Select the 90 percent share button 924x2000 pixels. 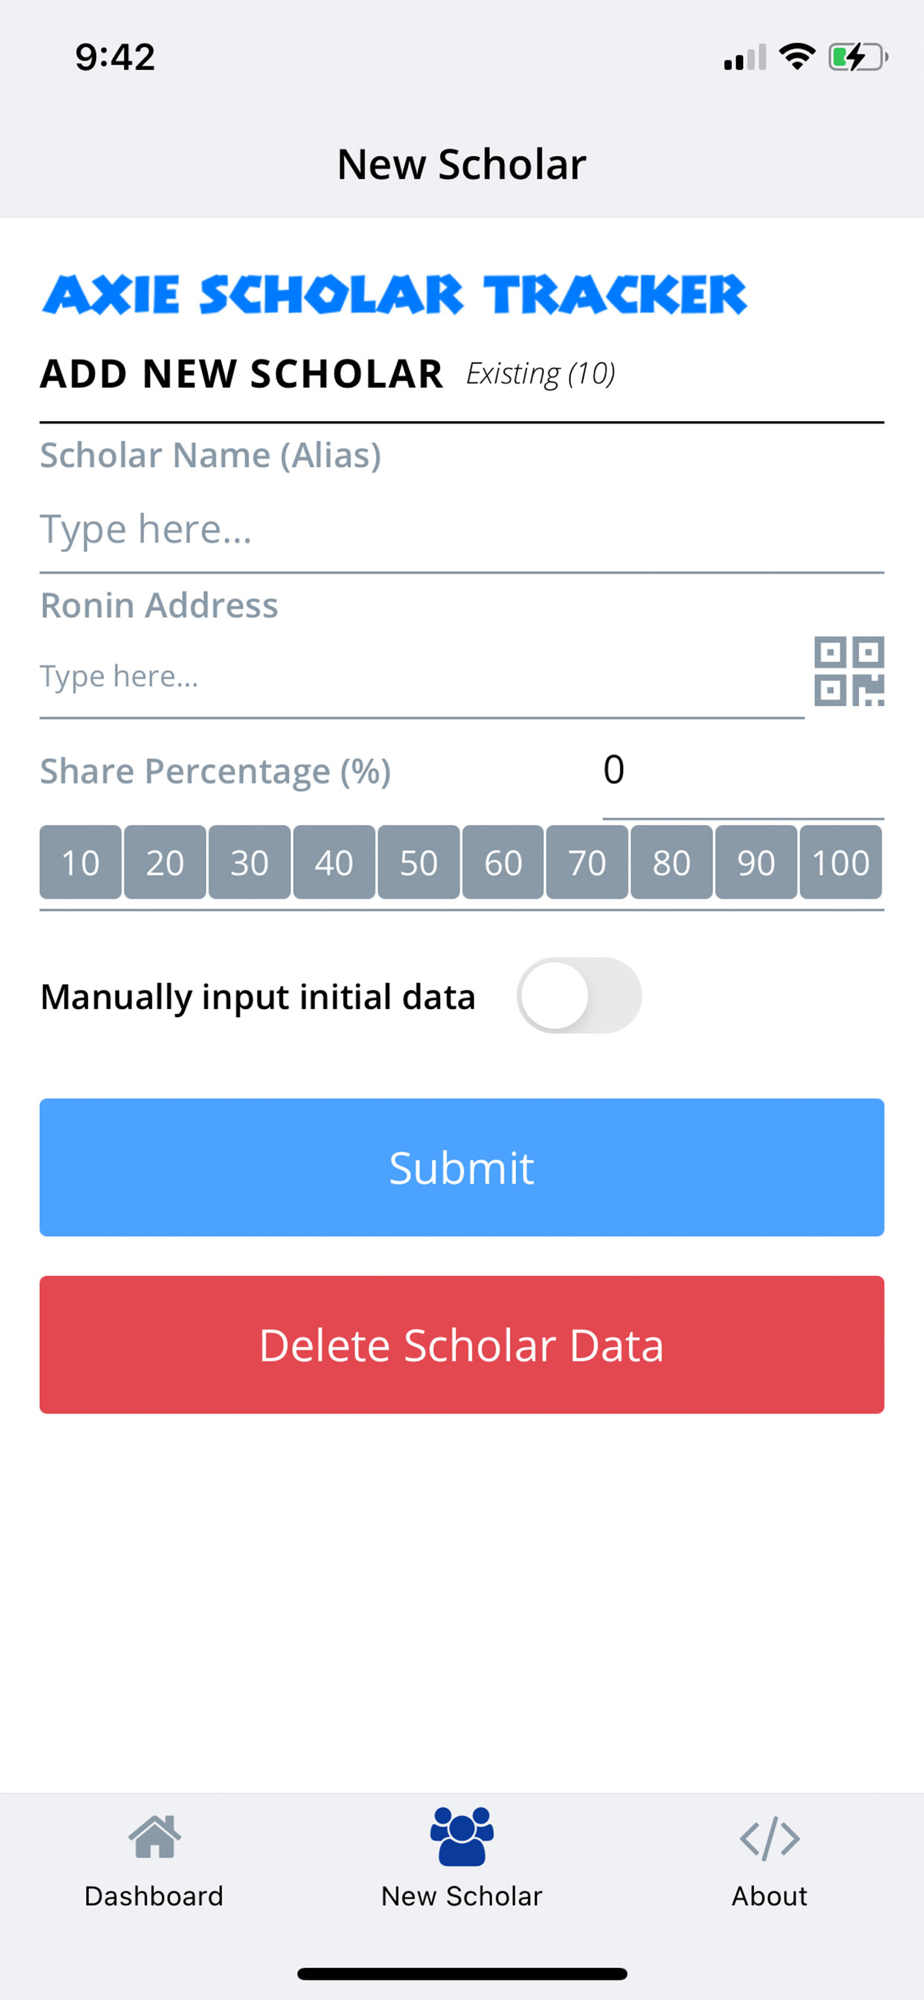click(x=756, y=862)
